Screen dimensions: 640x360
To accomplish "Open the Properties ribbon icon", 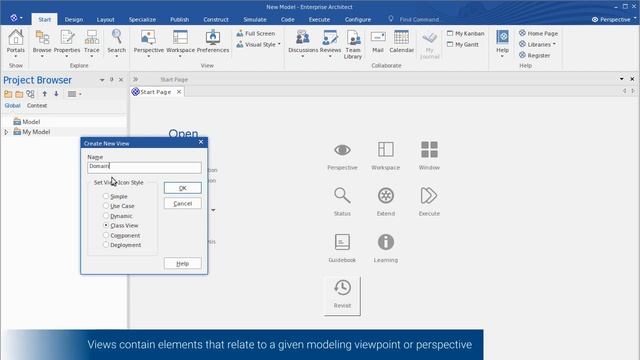I will point(67,42).
